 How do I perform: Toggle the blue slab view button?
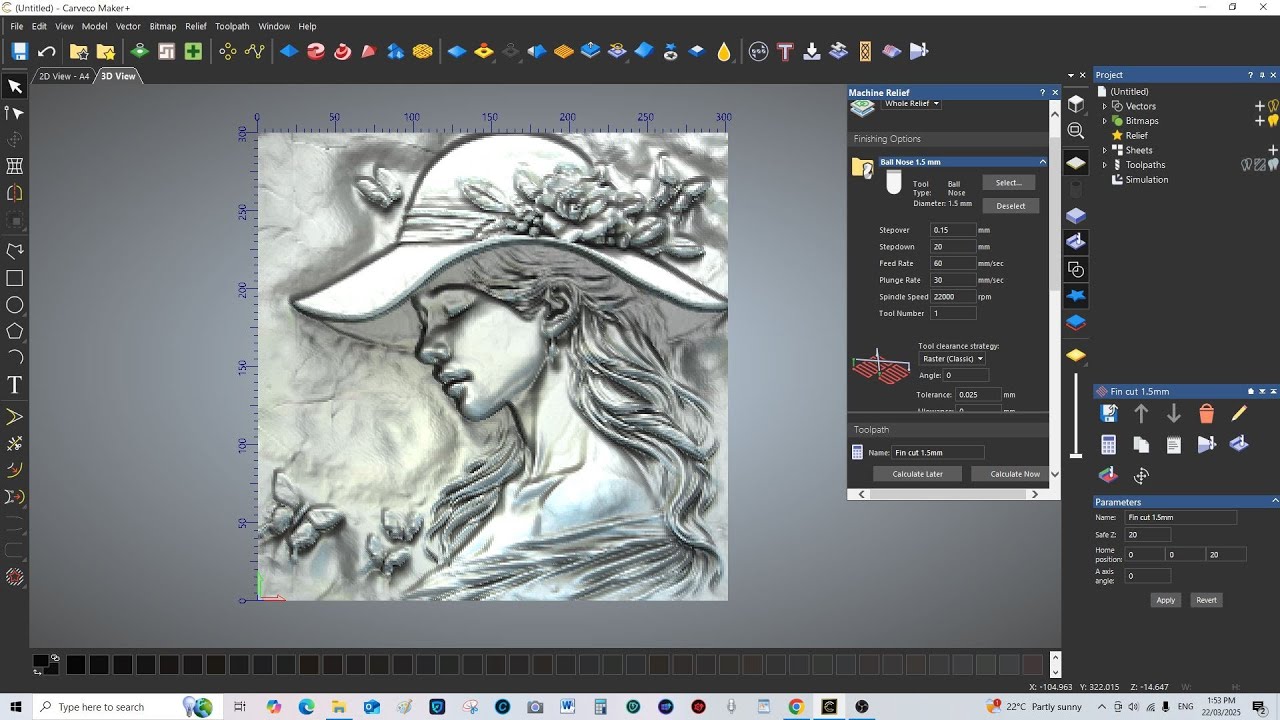[x=1076, y=215]
